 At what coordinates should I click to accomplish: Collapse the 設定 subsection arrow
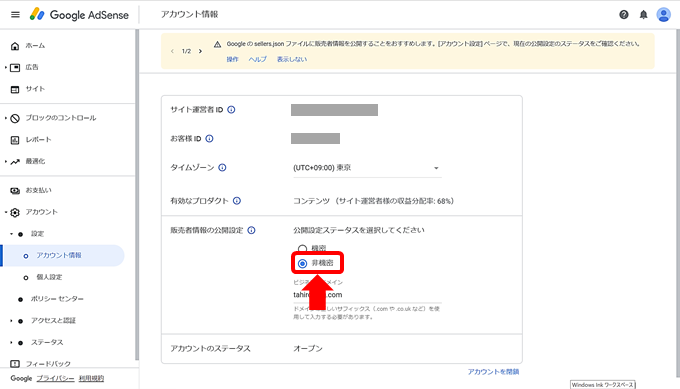(11, 234)
